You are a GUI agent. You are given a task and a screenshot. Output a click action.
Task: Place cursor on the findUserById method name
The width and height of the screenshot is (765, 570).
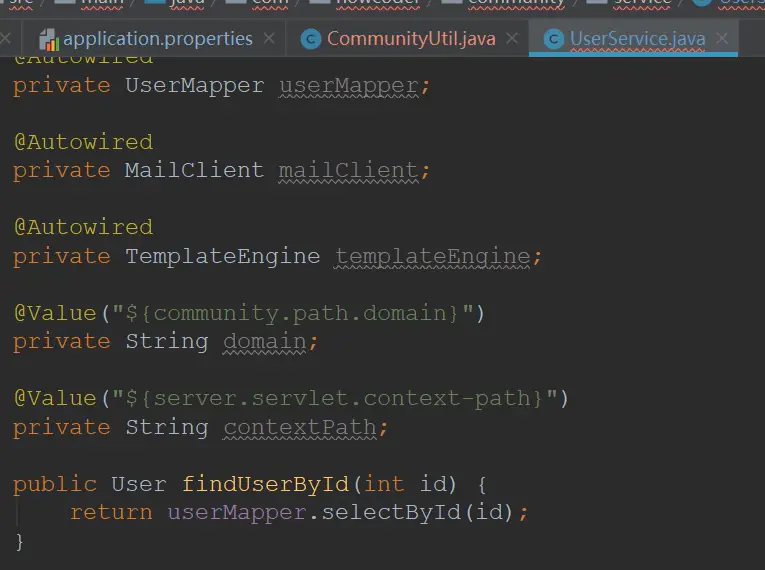point(264,484)
